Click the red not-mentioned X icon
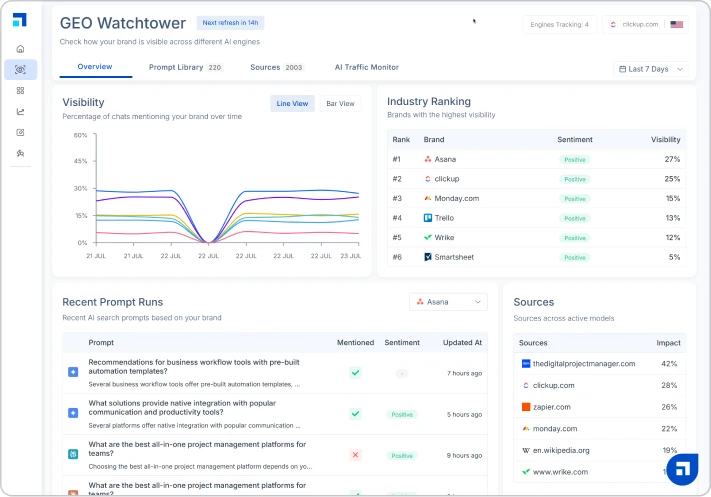 pos(356,455)
